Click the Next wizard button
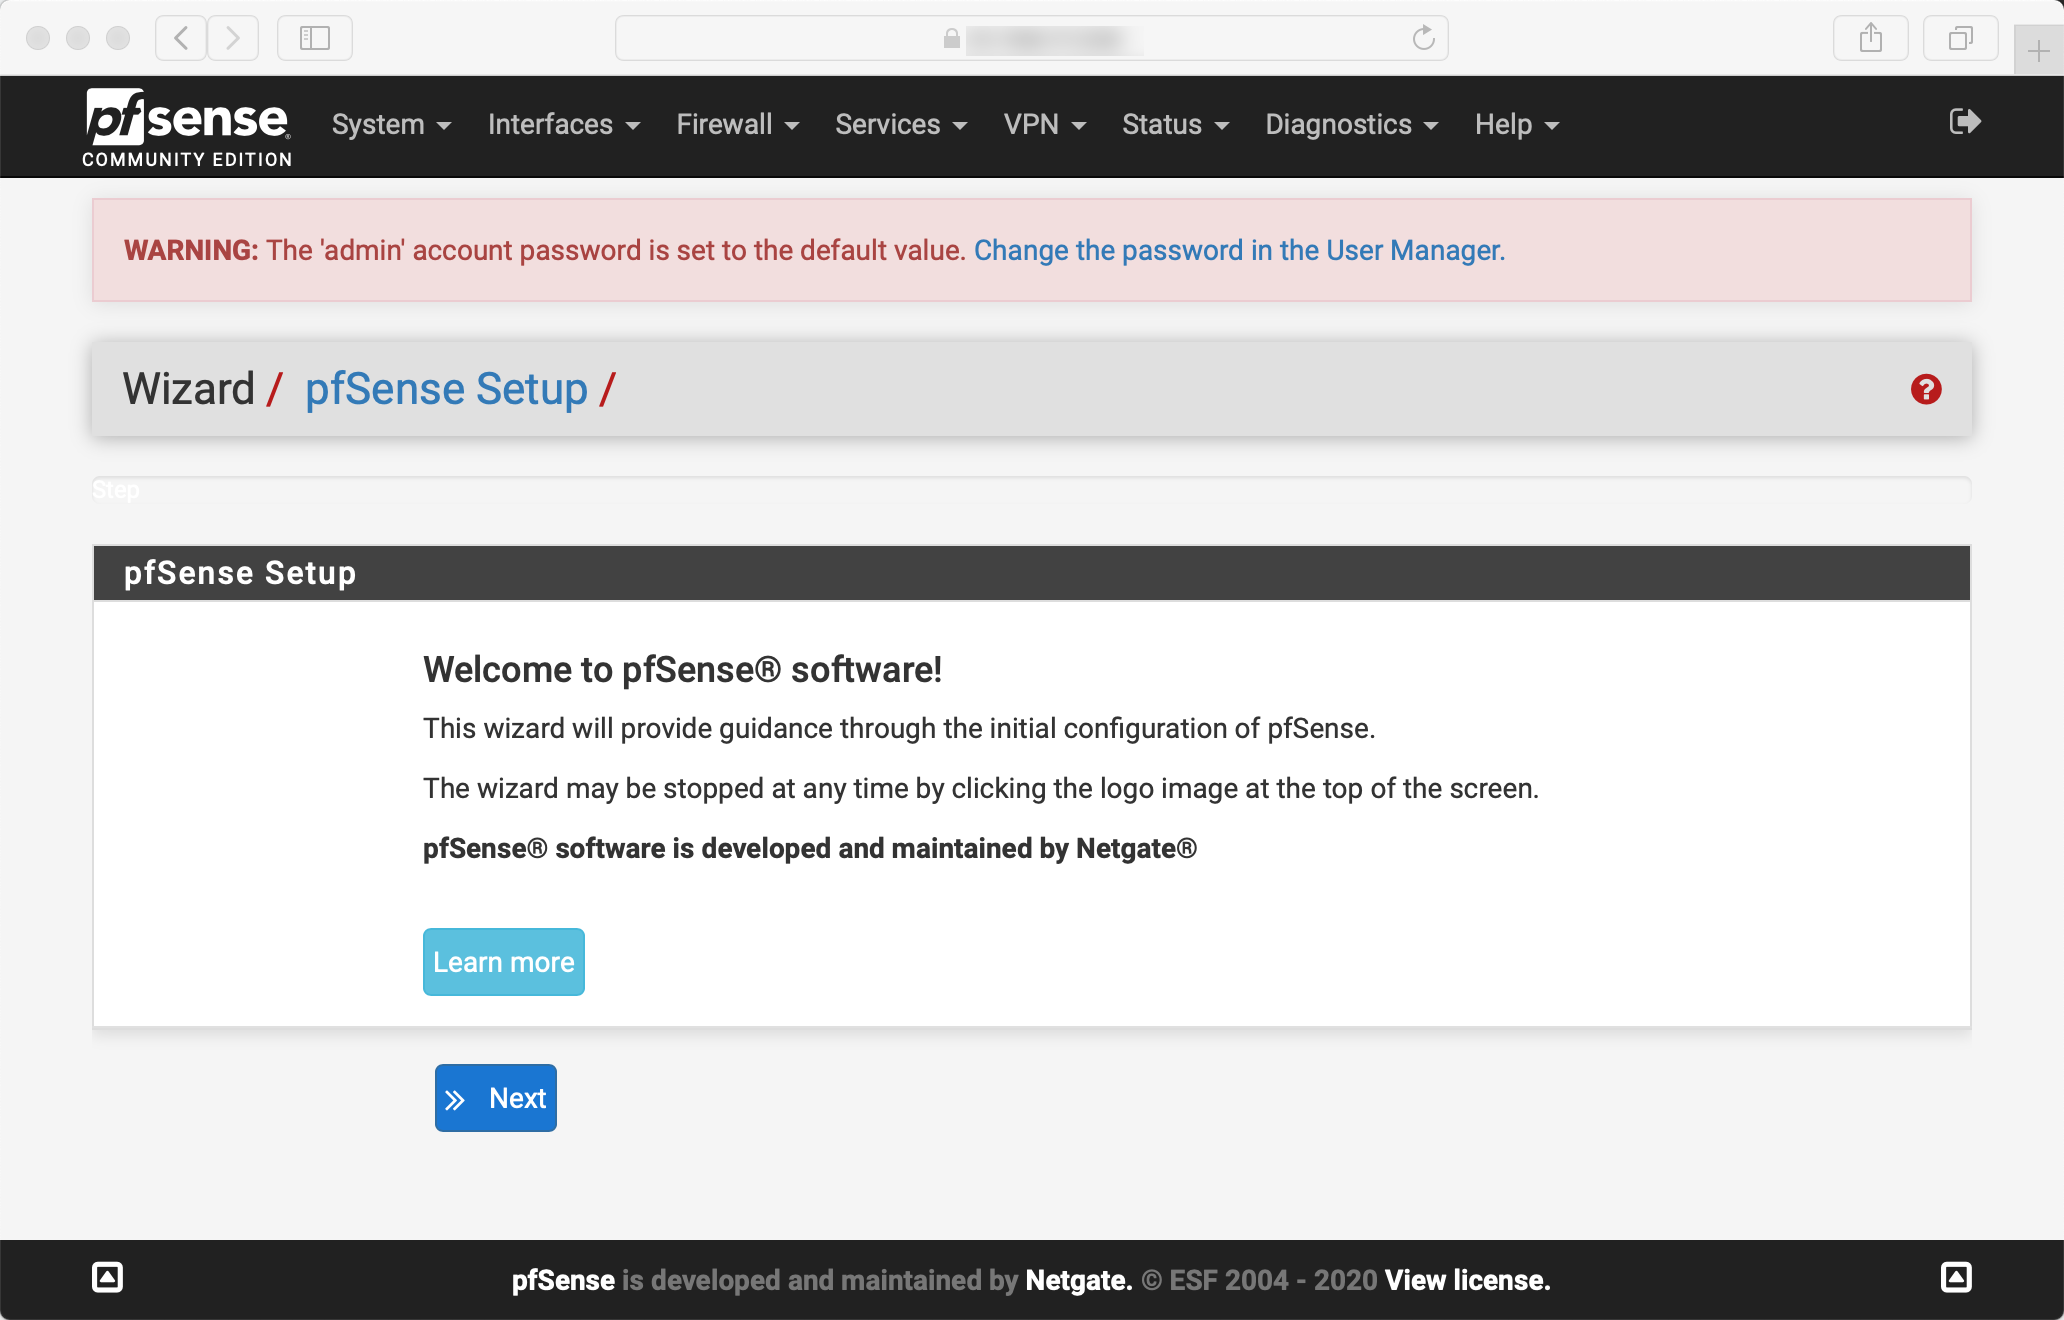Viewport: 2064px width, 1320px height. coord(496,1098)
